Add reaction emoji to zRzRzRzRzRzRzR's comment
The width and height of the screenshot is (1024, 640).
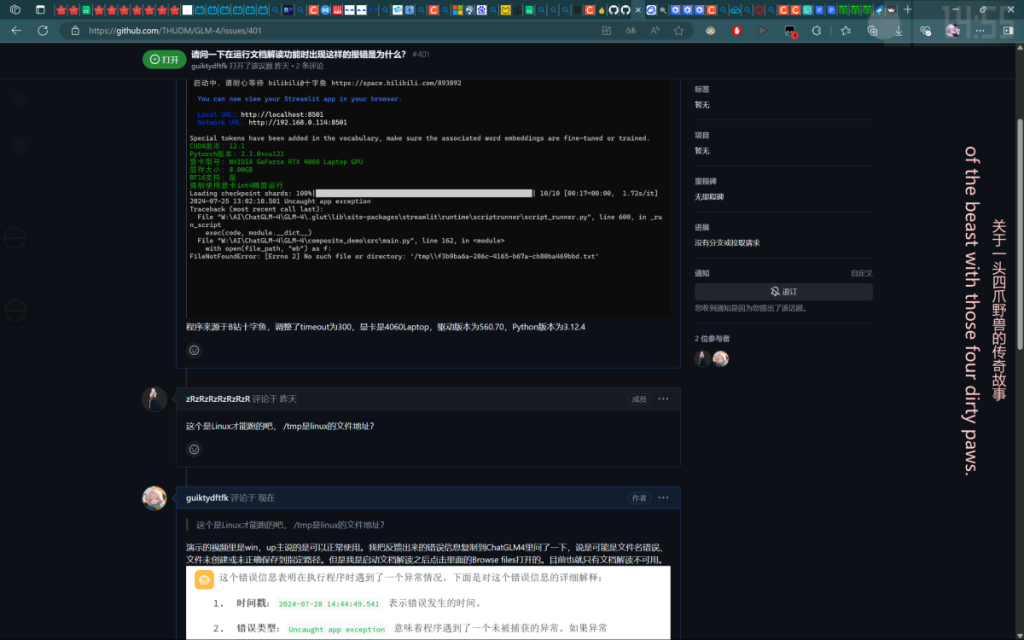[x=194, y=450]
